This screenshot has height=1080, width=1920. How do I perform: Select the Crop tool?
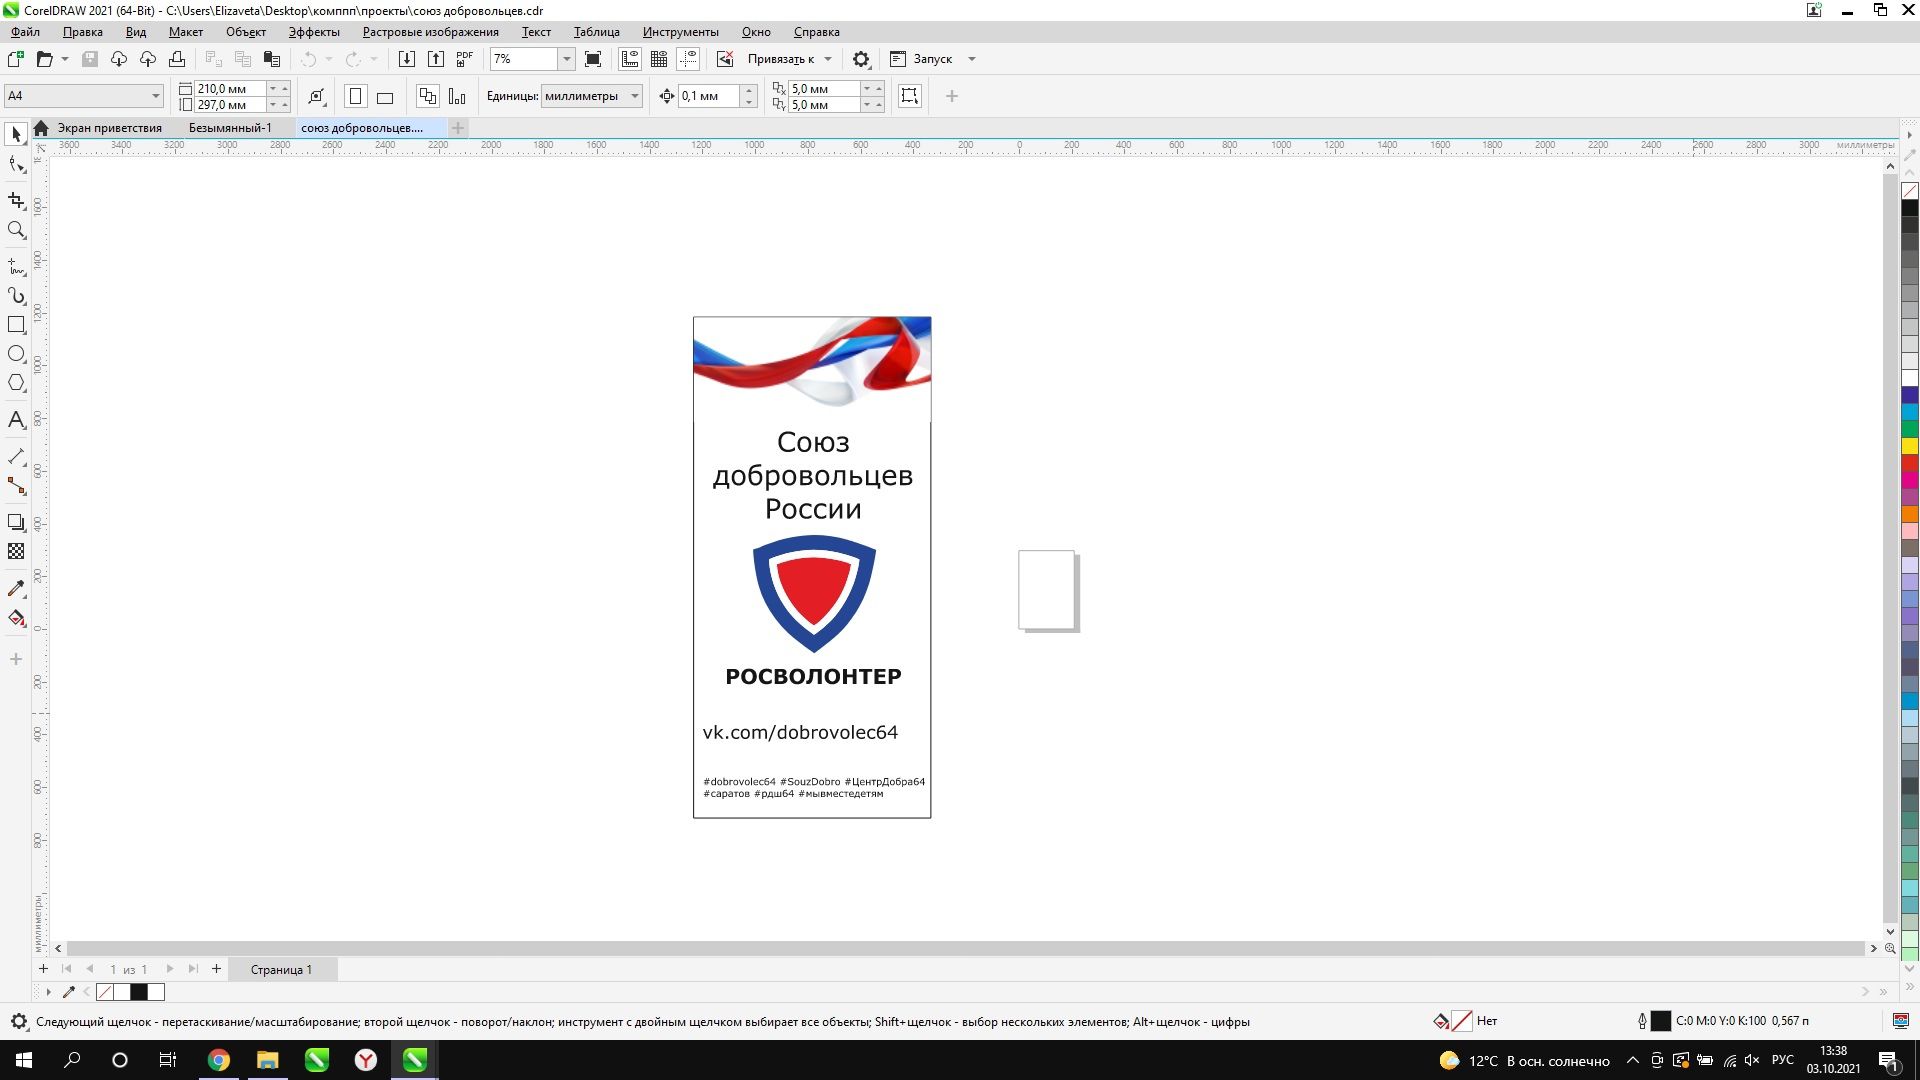coord(16,200)
